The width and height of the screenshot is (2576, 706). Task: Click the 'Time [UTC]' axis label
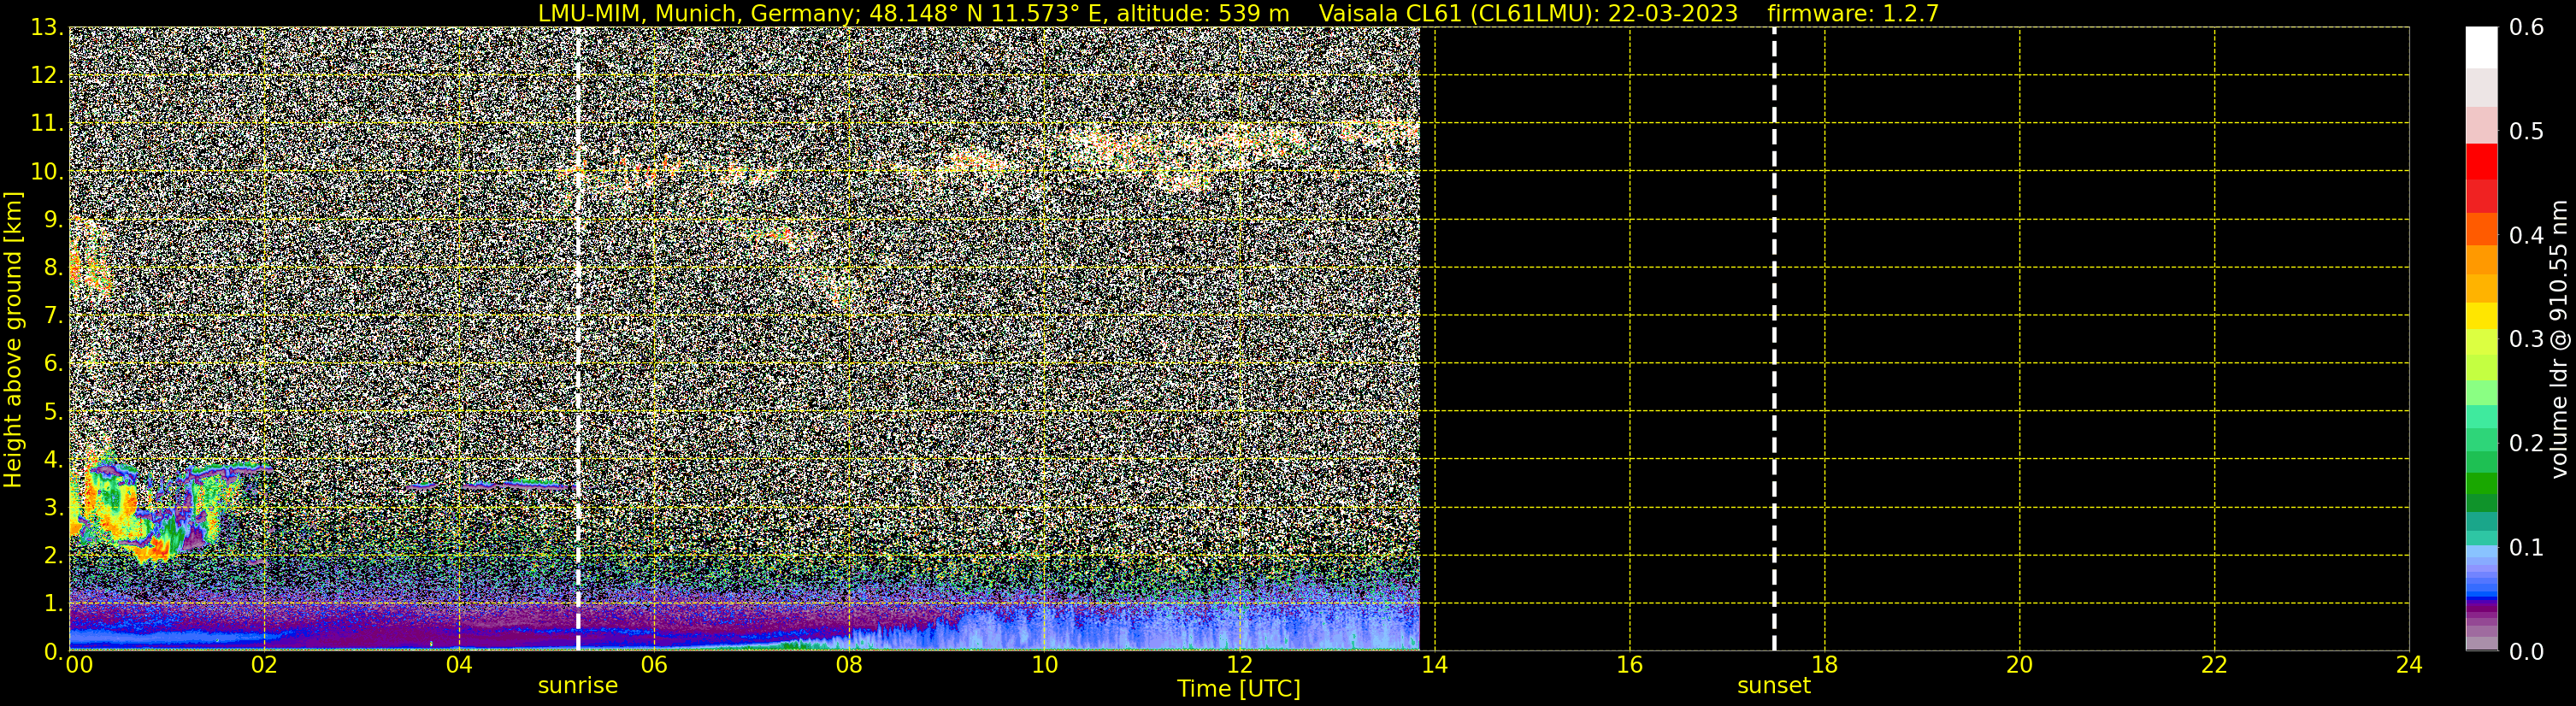pos(1239,689)
